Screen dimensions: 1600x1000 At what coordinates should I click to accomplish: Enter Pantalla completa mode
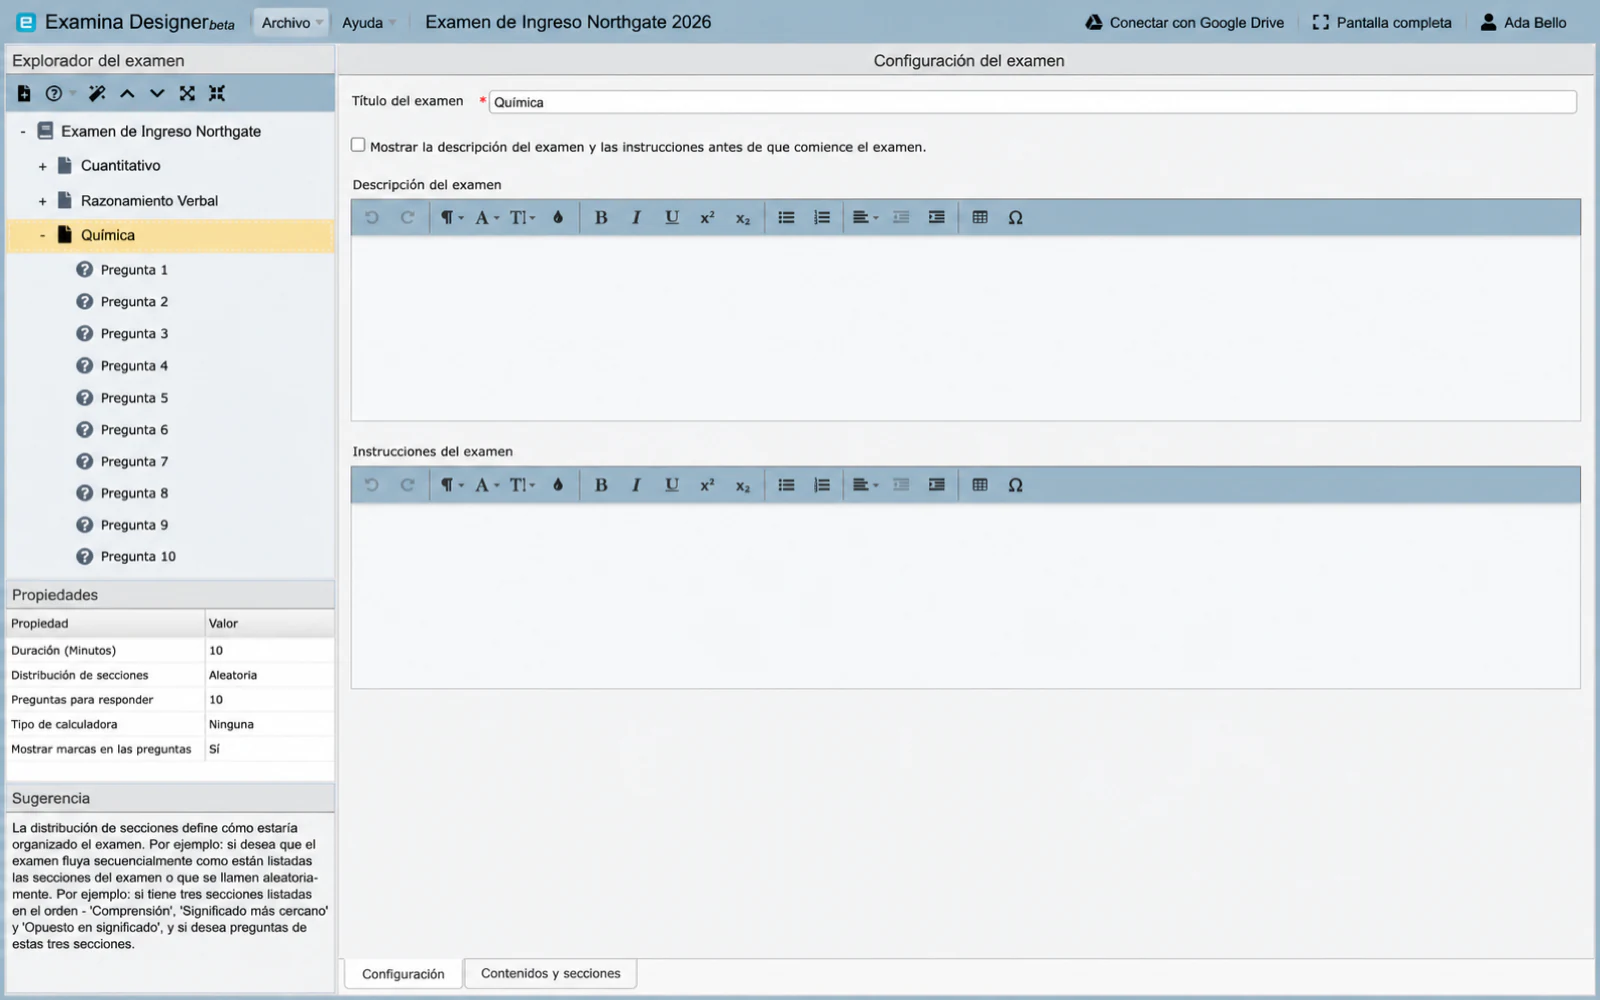[1382, 22]
